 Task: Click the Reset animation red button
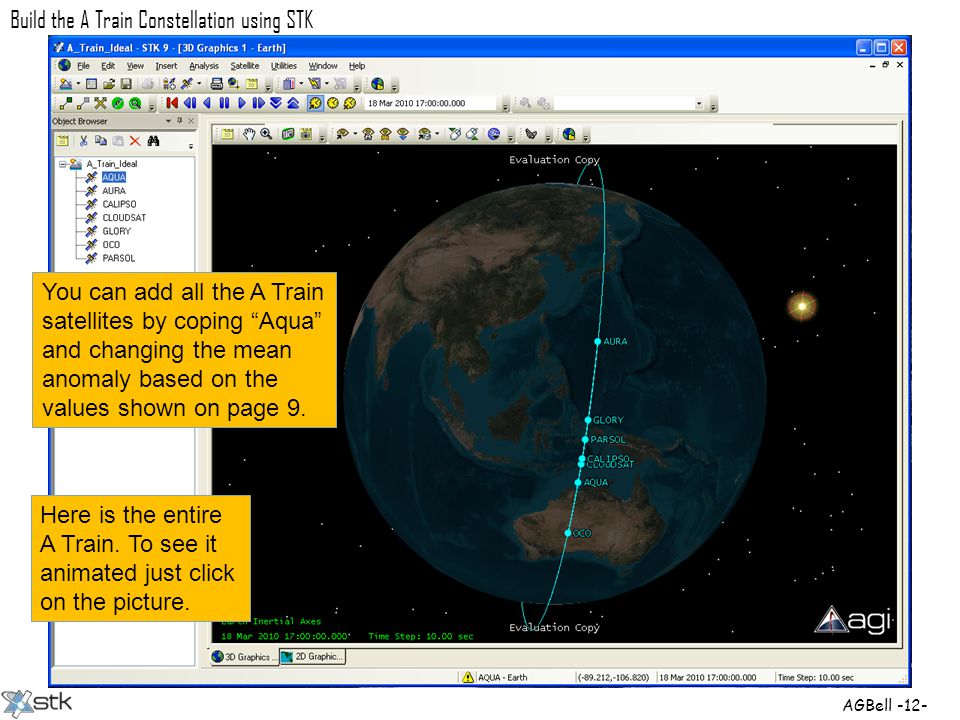172,103
